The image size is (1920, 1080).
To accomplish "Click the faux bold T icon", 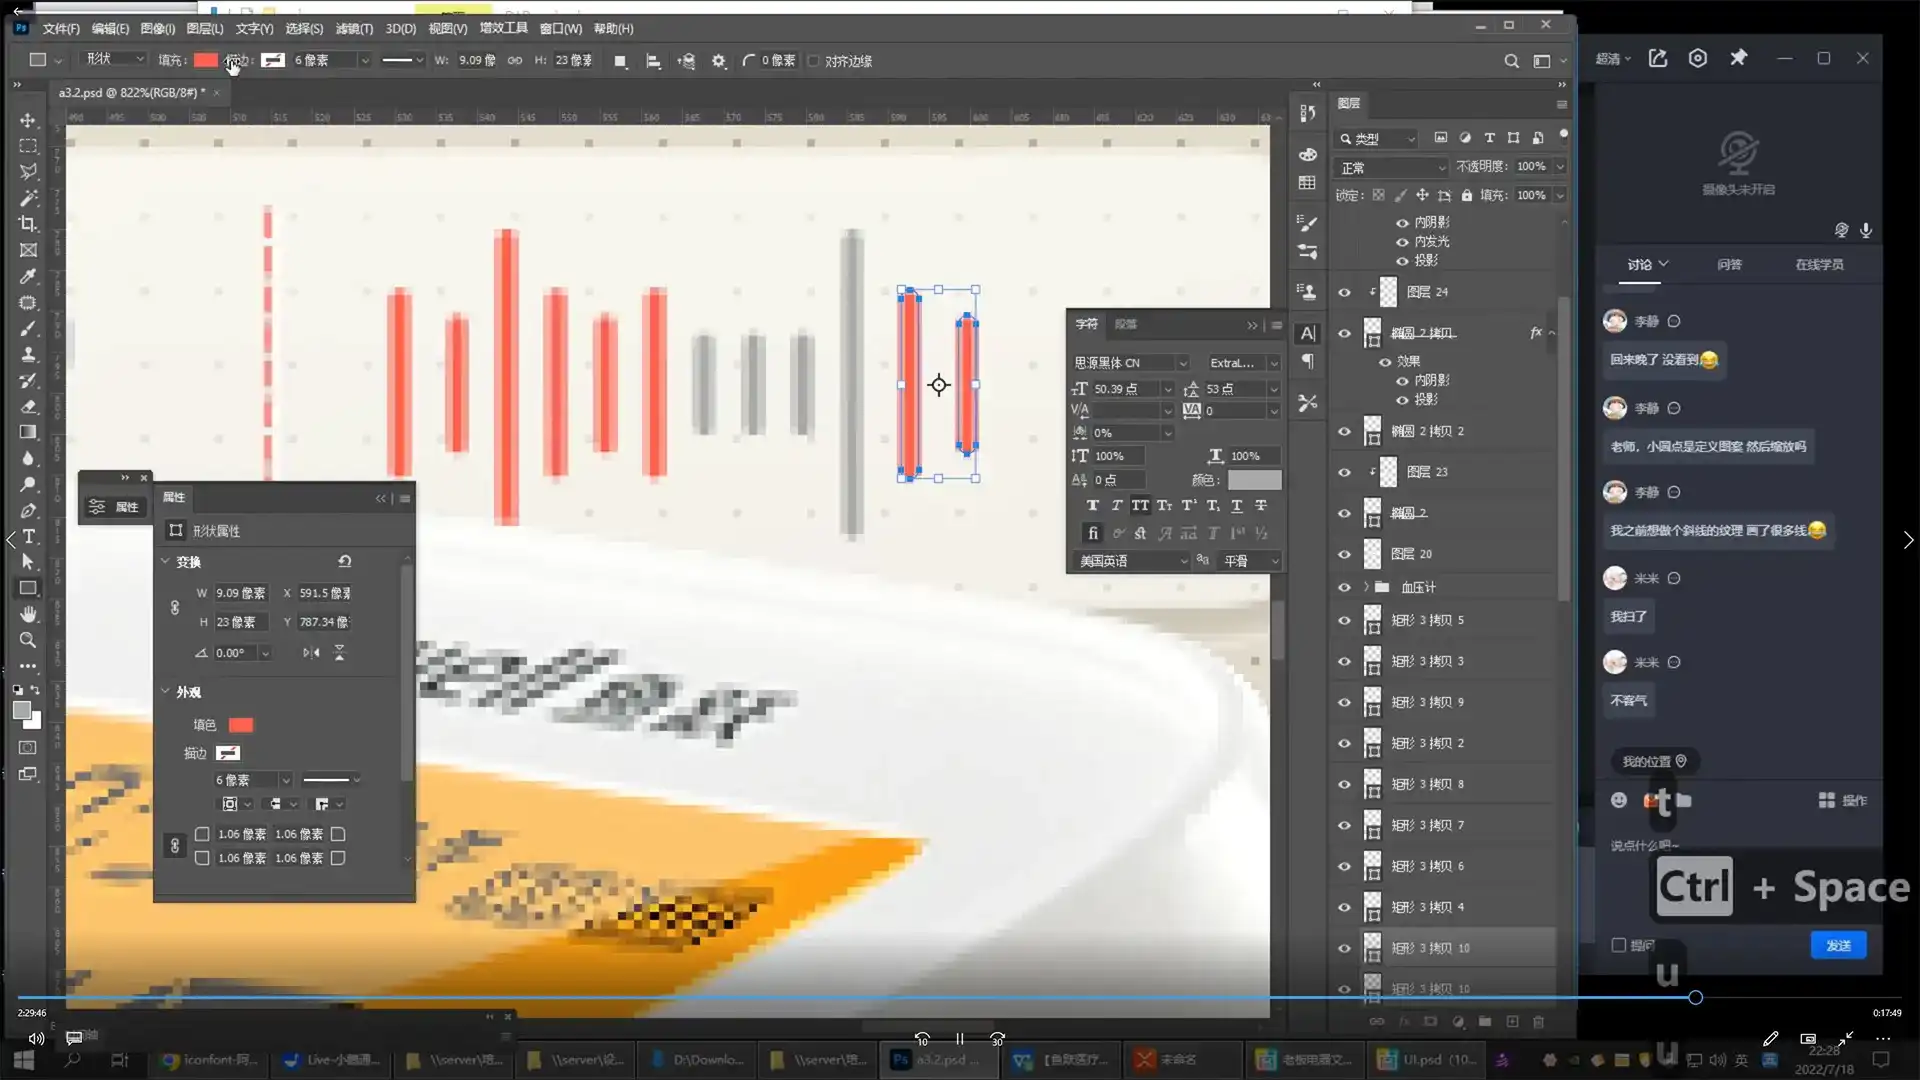I will [x=1092, y=506].
